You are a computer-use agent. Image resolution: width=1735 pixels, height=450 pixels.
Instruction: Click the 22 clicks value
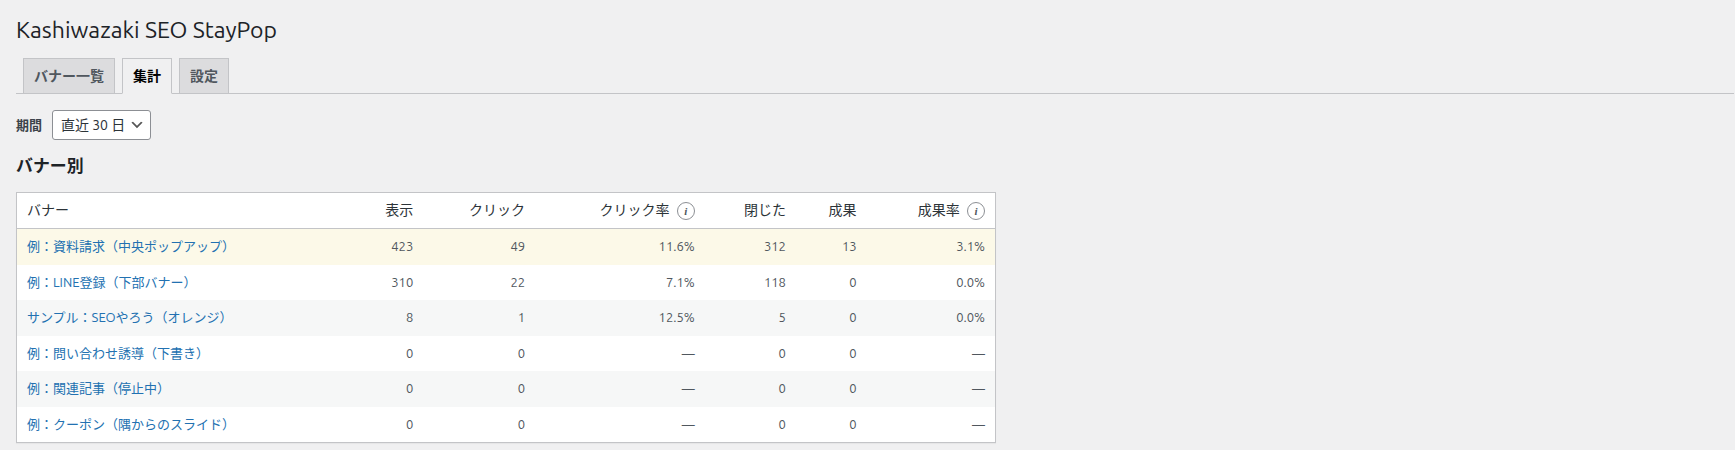(x=517, y=283)
